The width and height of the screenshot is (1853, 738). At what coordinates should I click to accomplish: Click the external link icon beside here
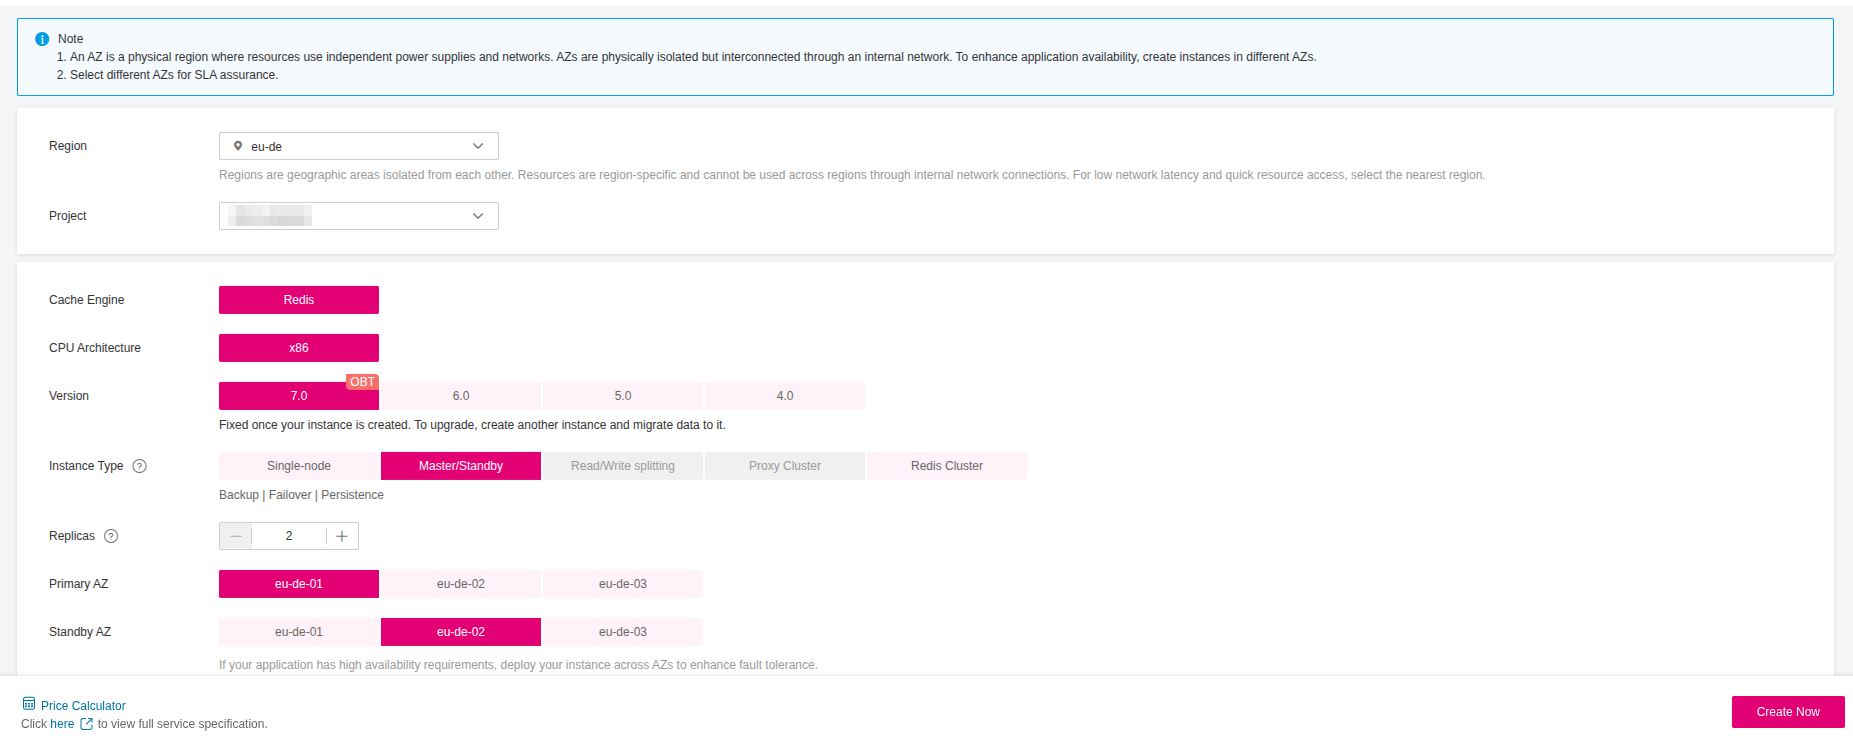(x=86, y=724)
